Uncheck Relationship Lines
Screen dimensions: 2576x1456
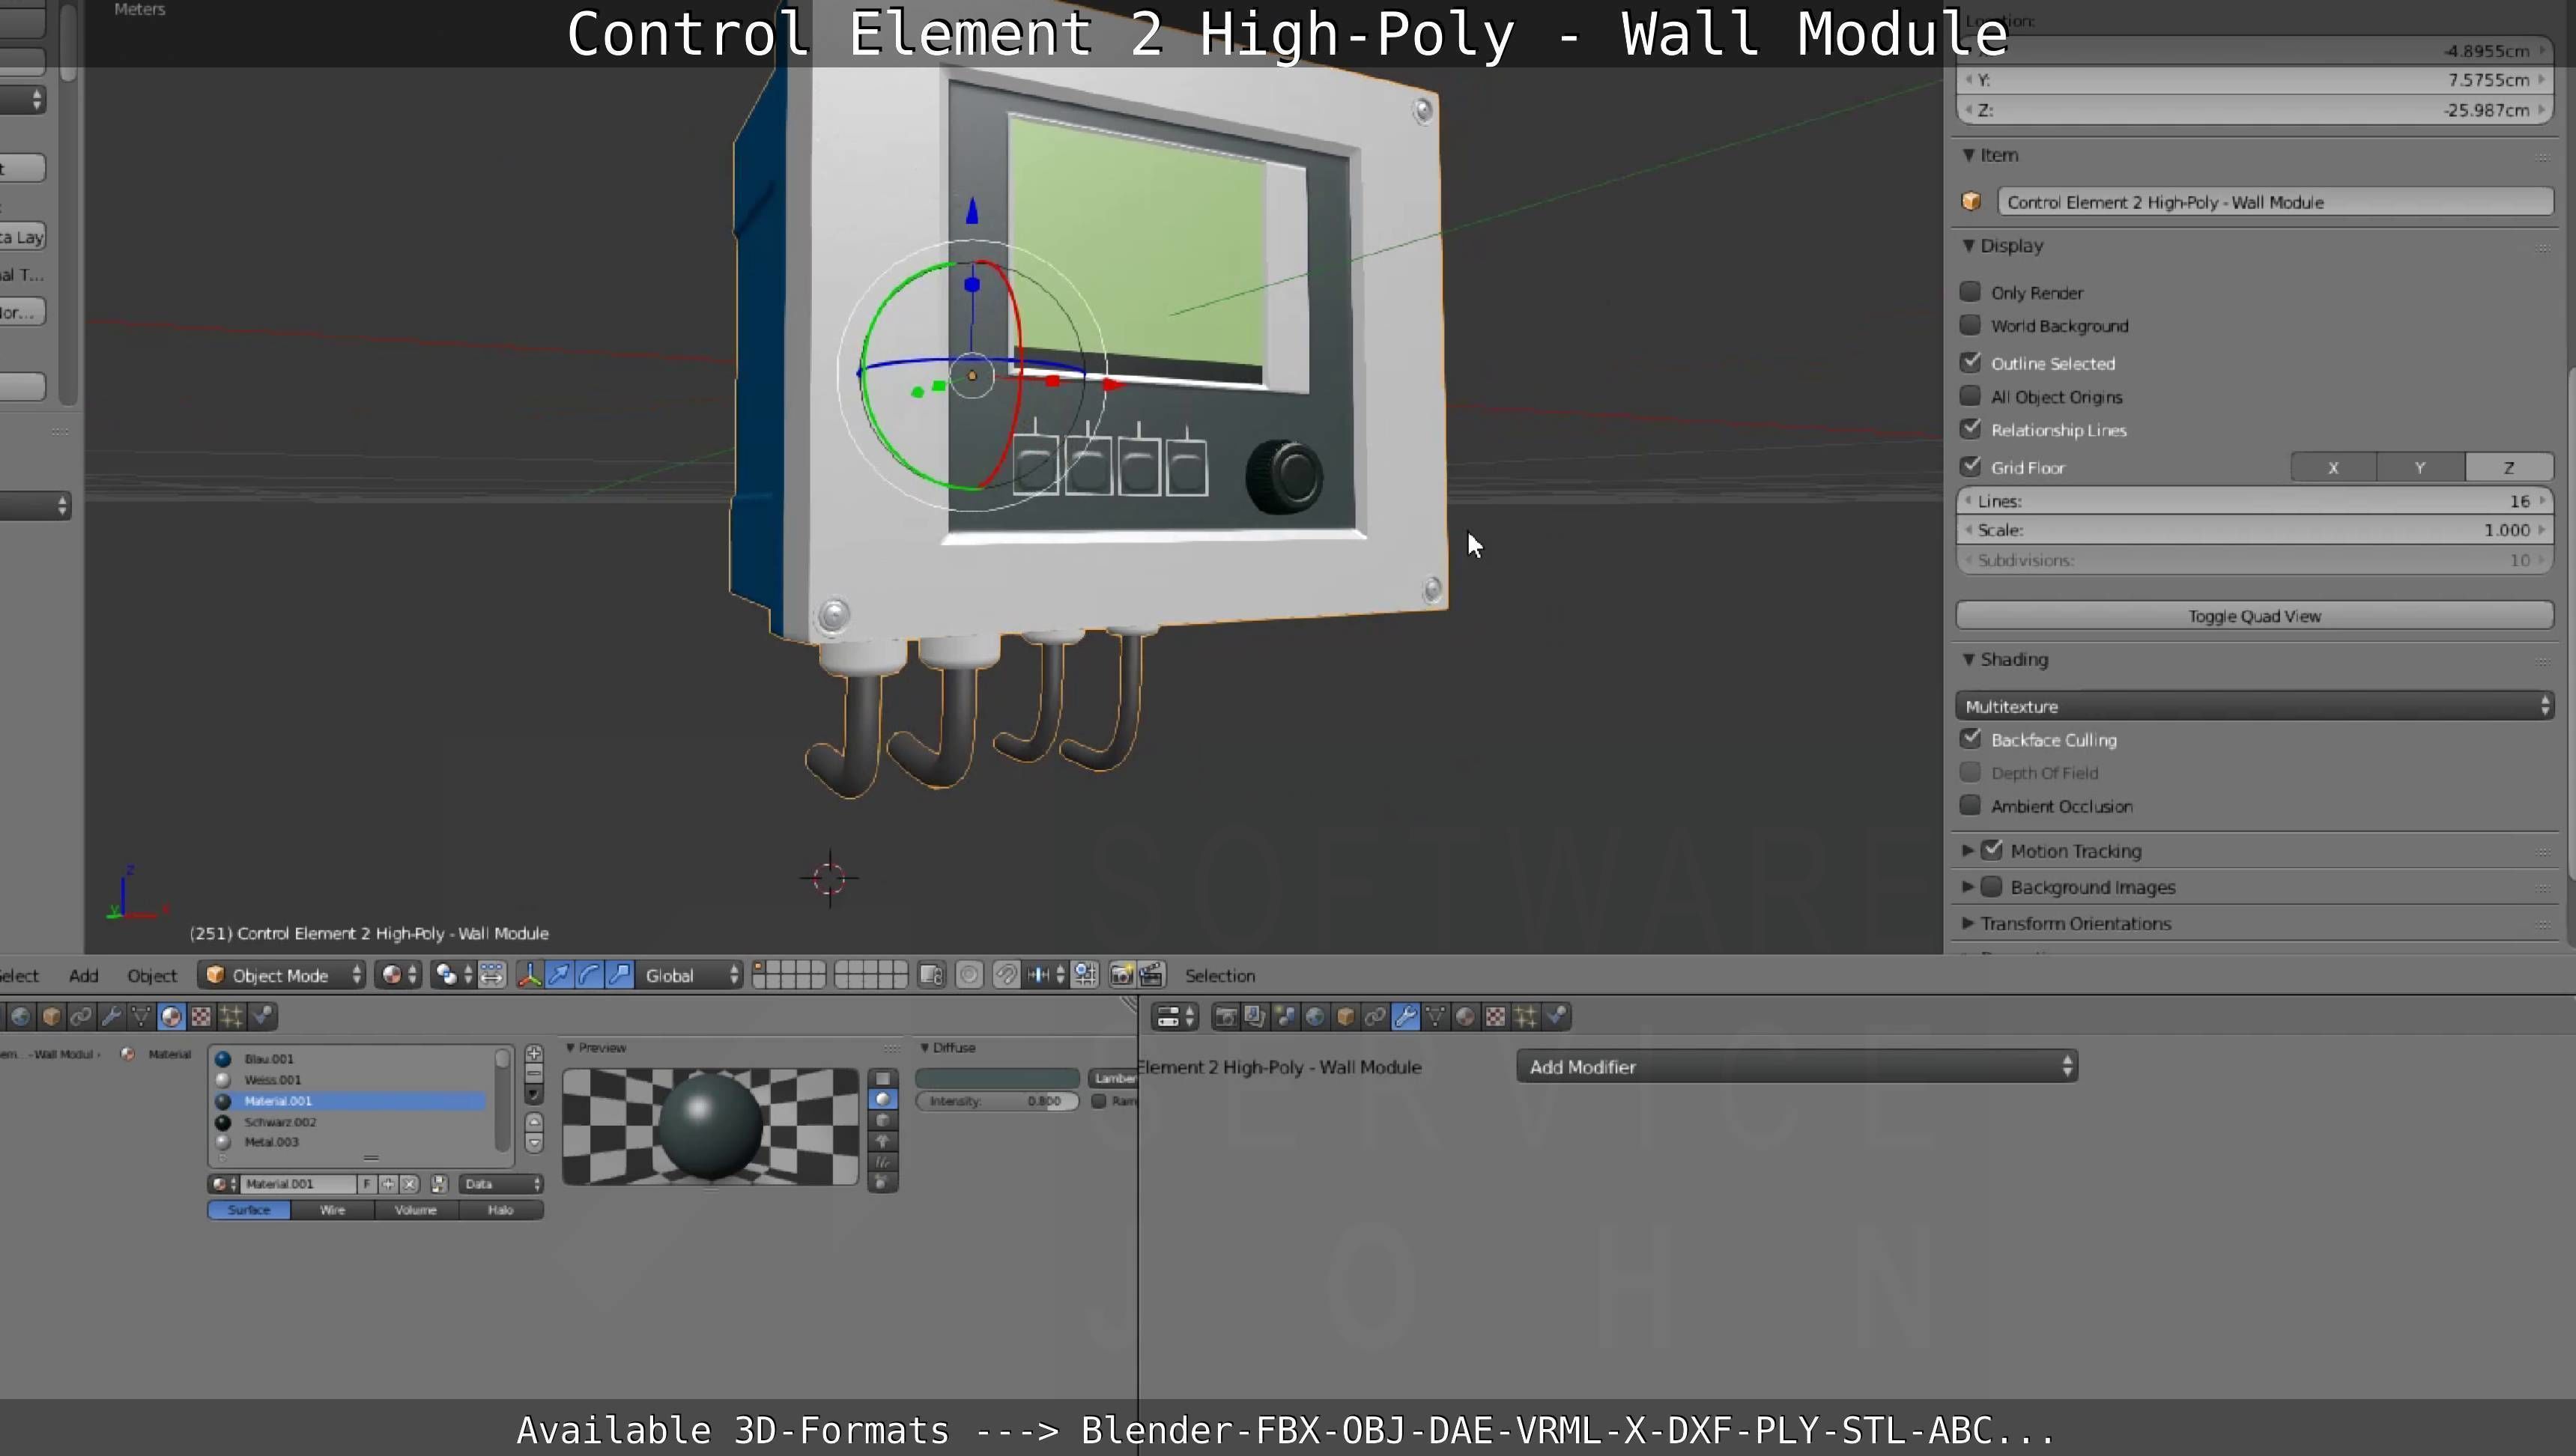(x=1970, y=429)
